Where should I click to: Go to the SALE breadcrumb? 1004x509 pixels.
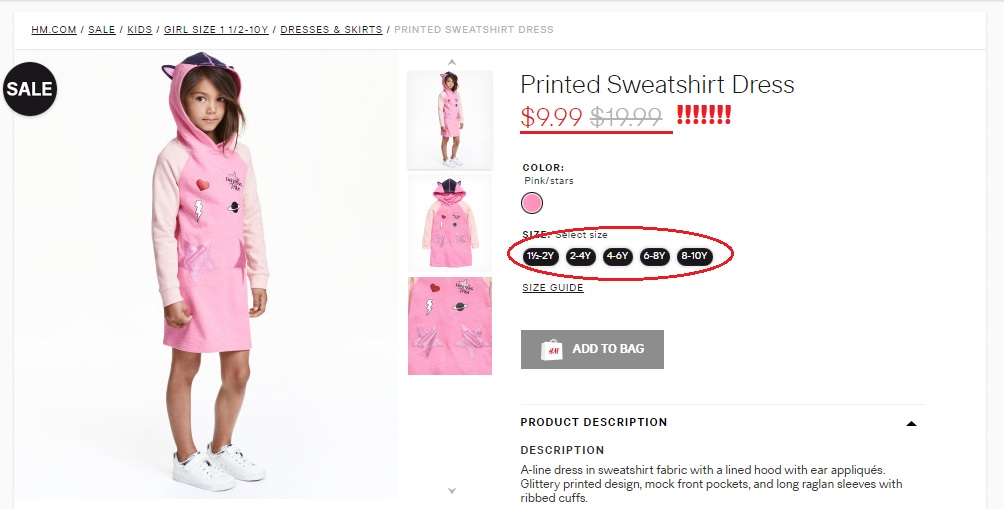[102, 30]
